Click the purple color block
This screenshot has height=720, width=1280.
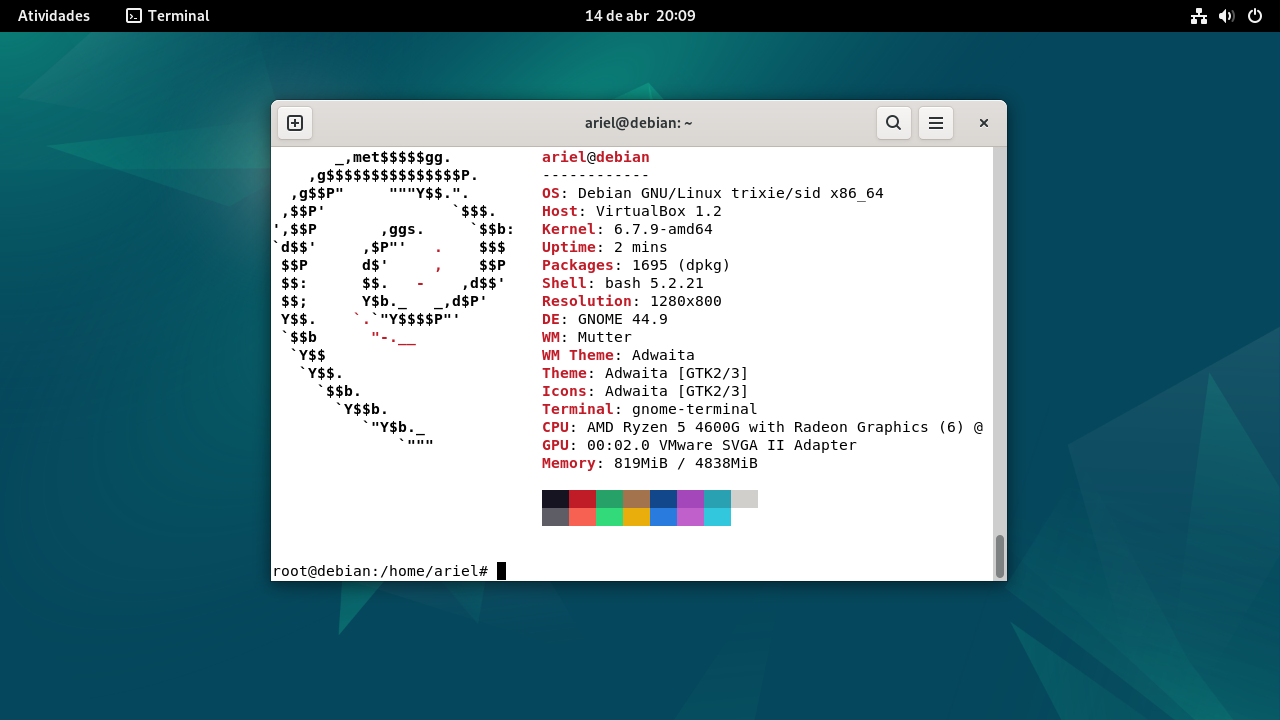coord(690,499)
